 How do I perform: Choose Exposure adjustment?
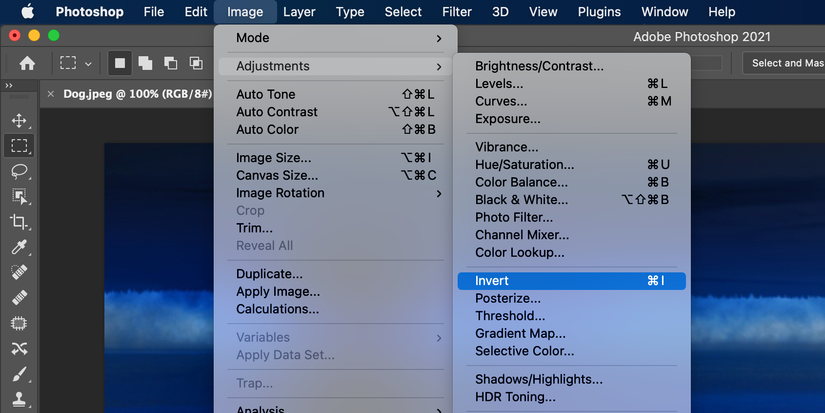click(571, 119)
